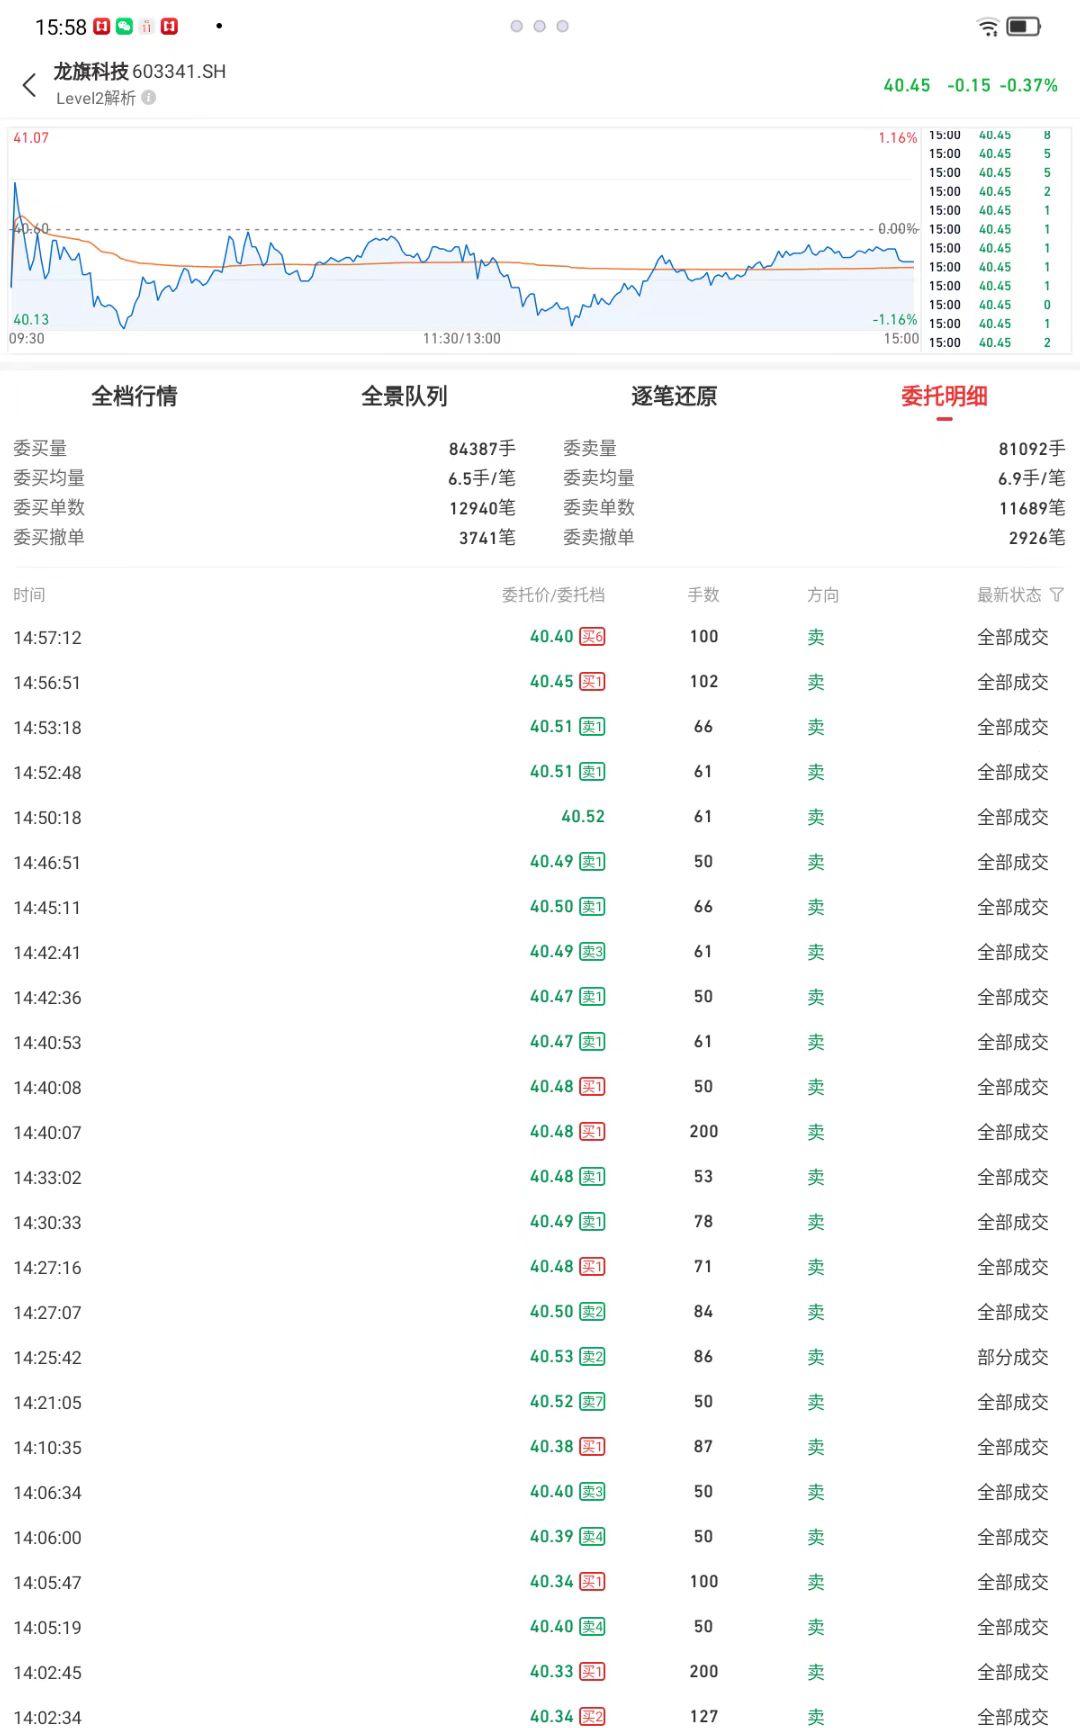Tap the 84387手 委买量 value
This screenshot has width=1080, height=1728.
tap(482, 449)
